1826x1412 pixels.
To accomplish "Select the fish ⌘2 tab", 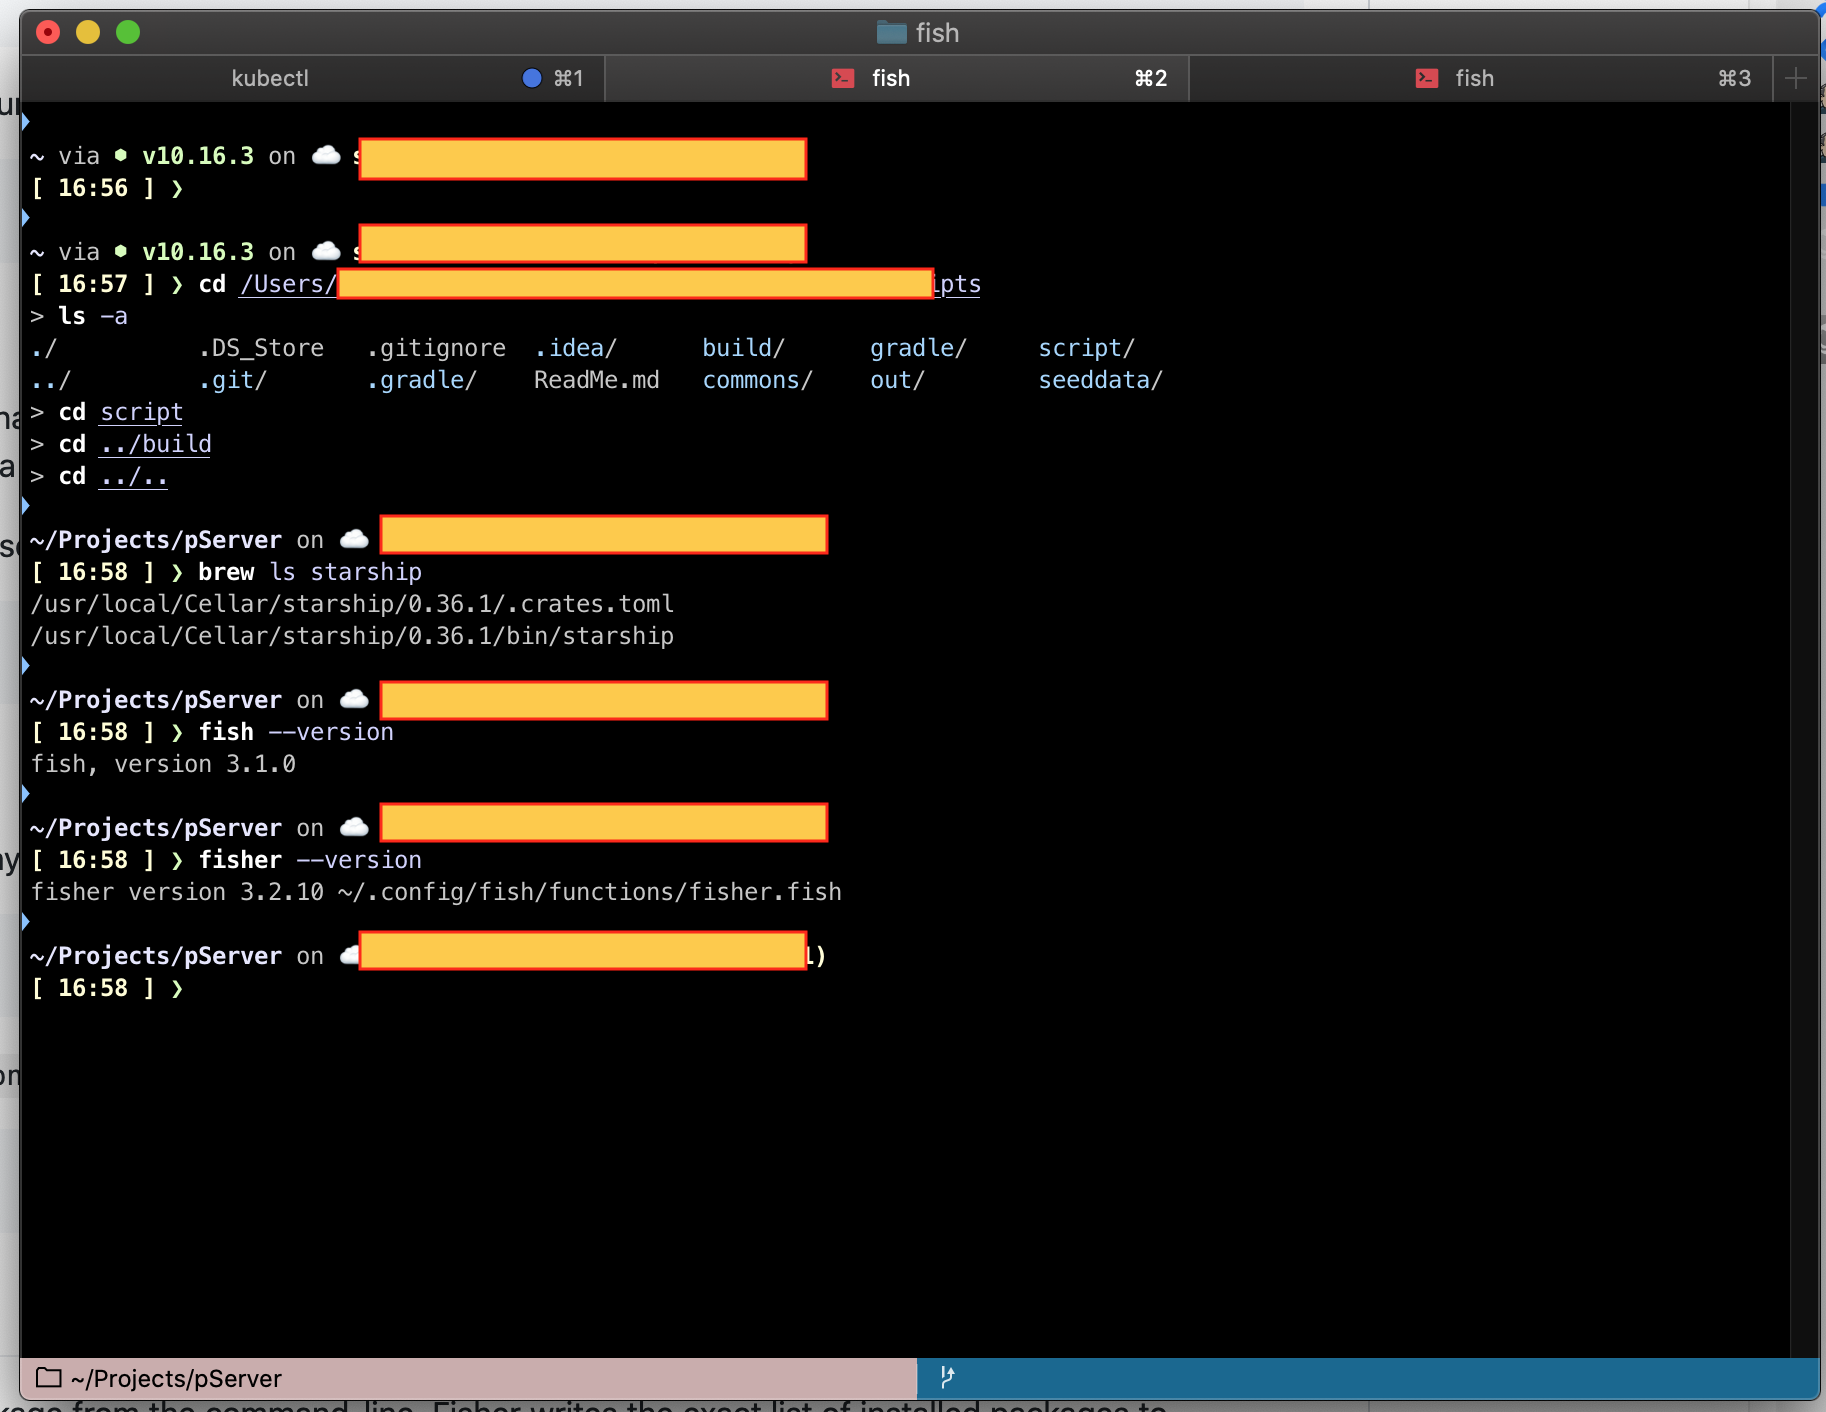I will click(x=890, y=78).
